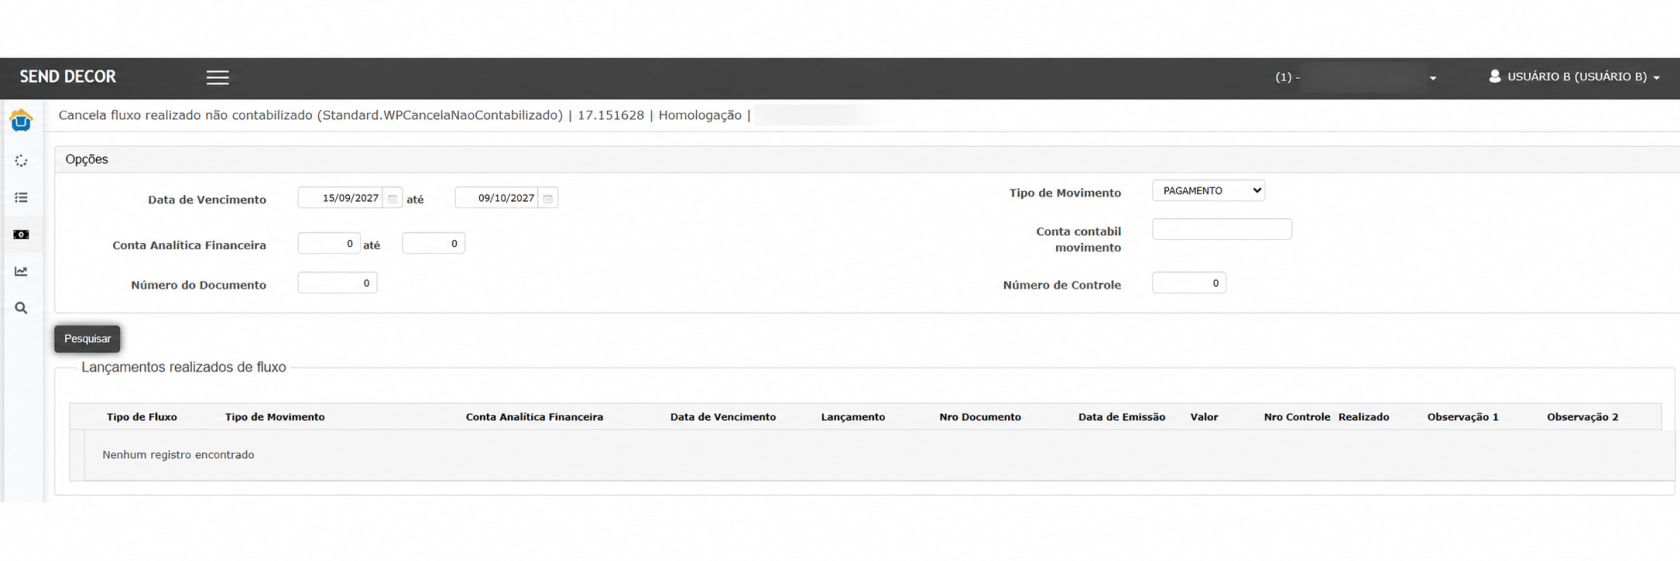Click the start Data de Vencimento field
The image size is (1680, 561).
(341, 198)
